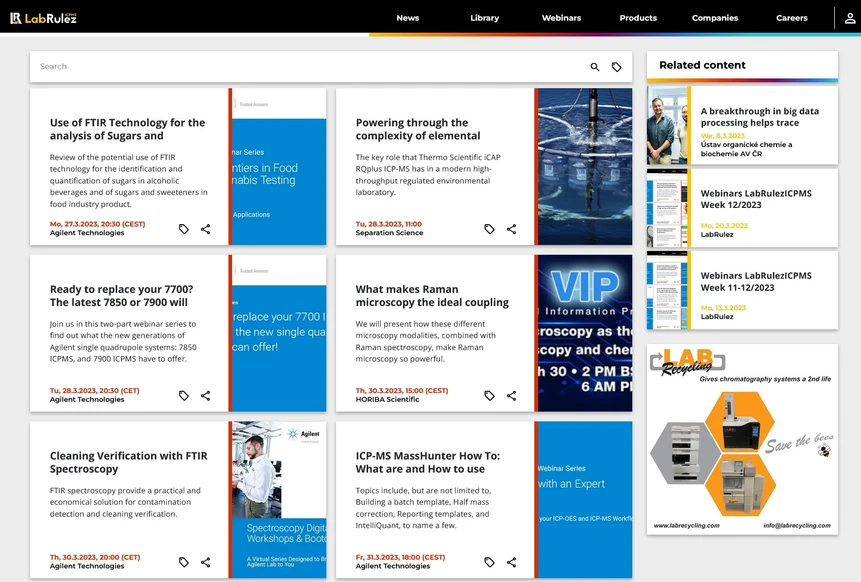This screenshot has height=582, width=861.
Task: Open the Companies menu
Action: (715, 18)
